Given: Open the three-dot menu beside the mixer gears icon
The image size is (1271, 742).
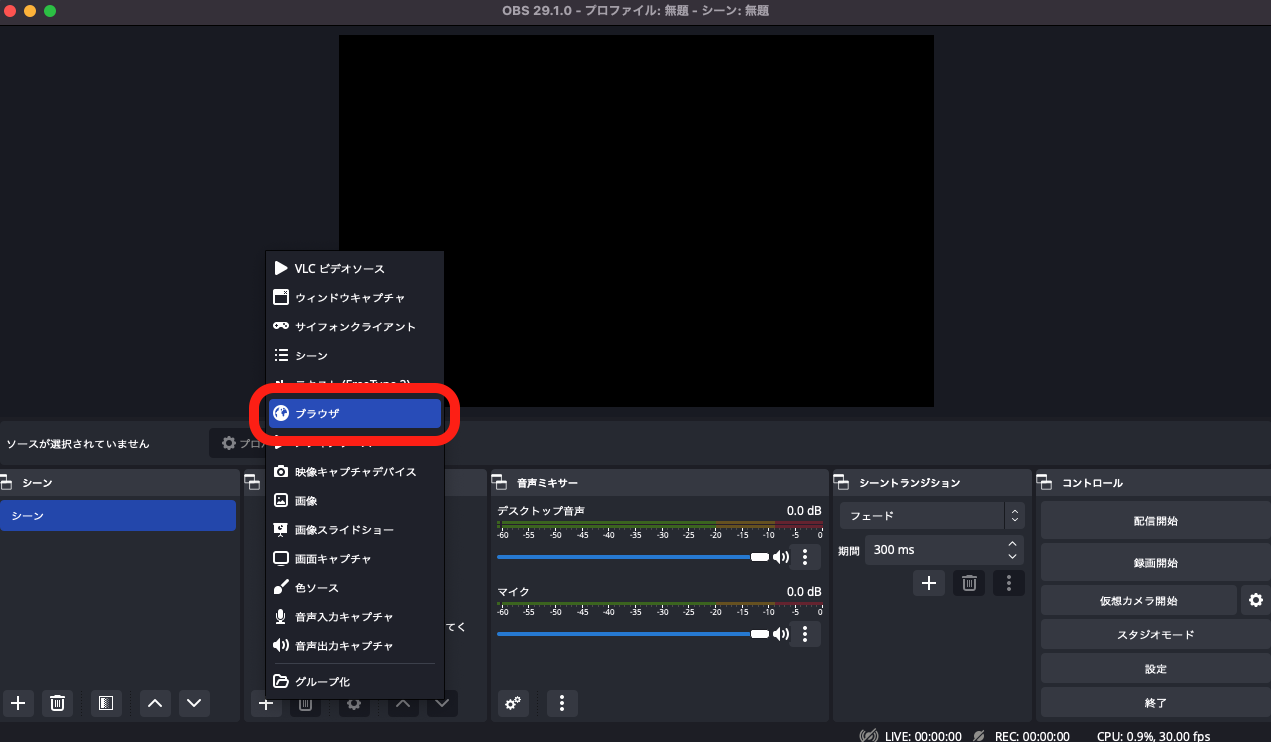Looking at the screenshot, I should point(562,703).
